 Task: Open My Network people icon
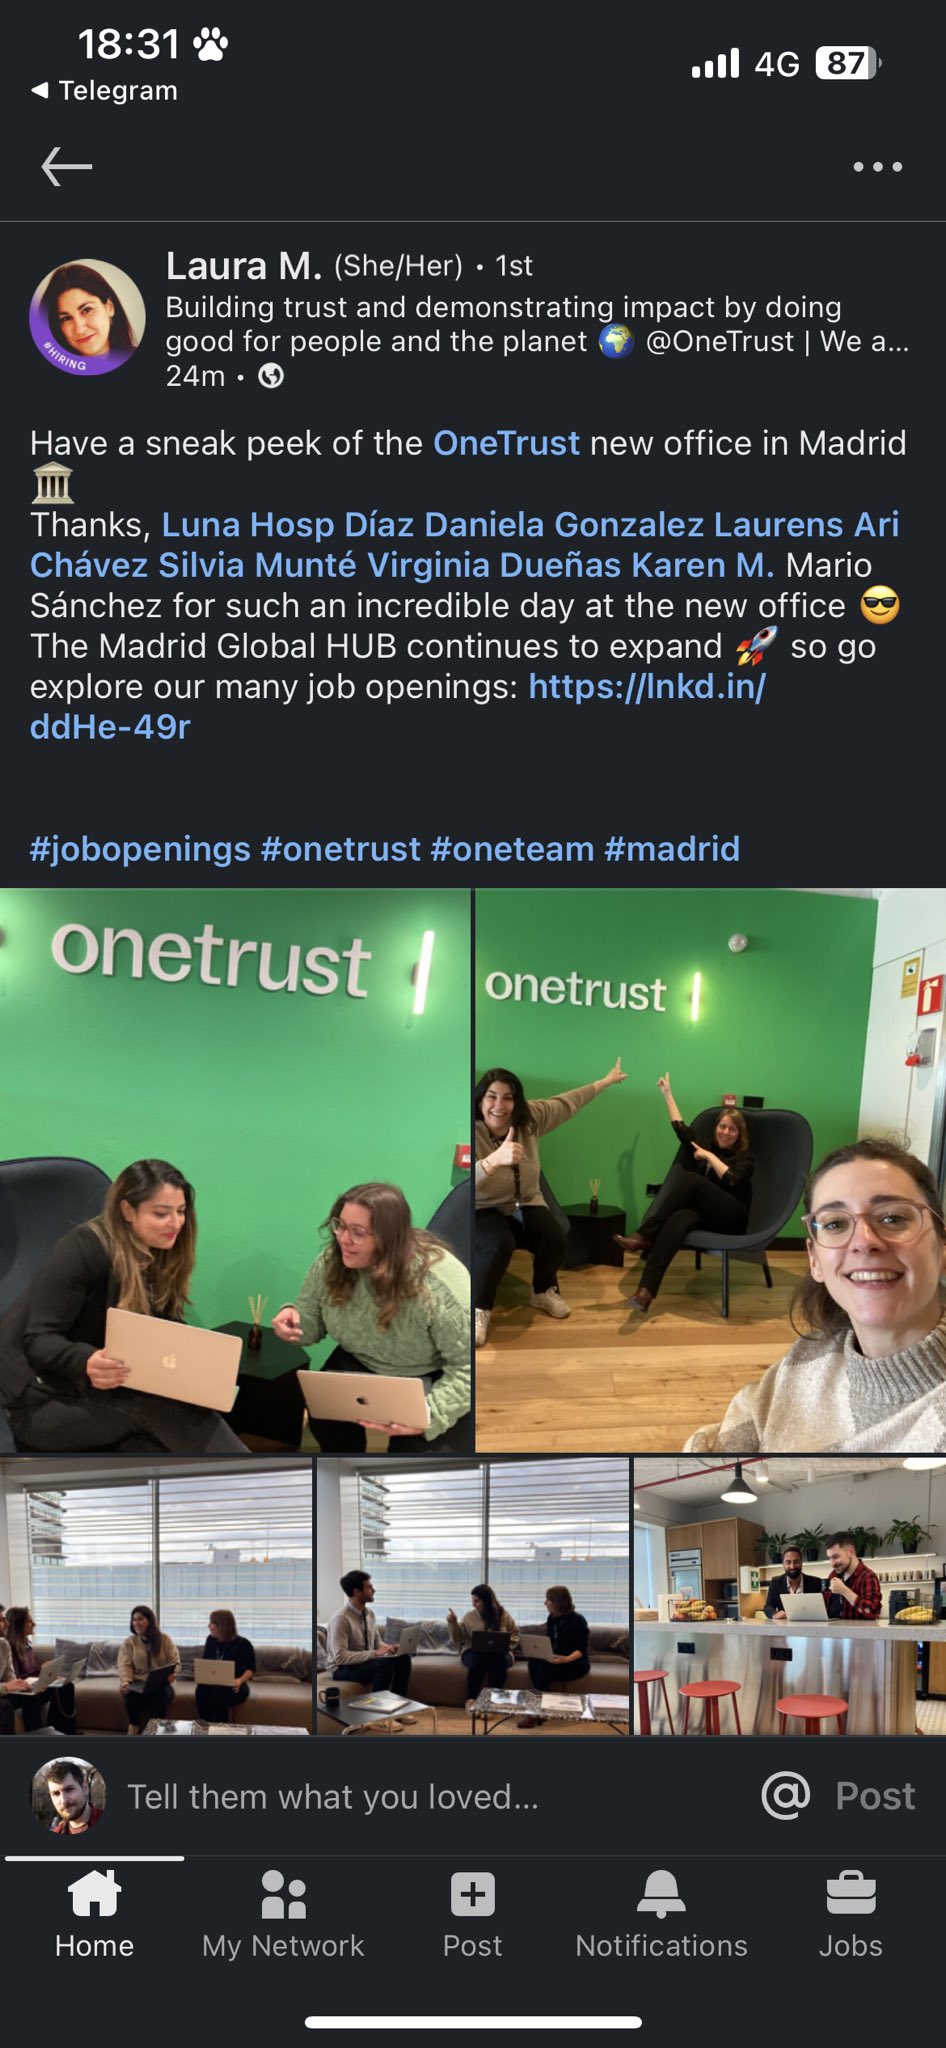point(283,1894)
